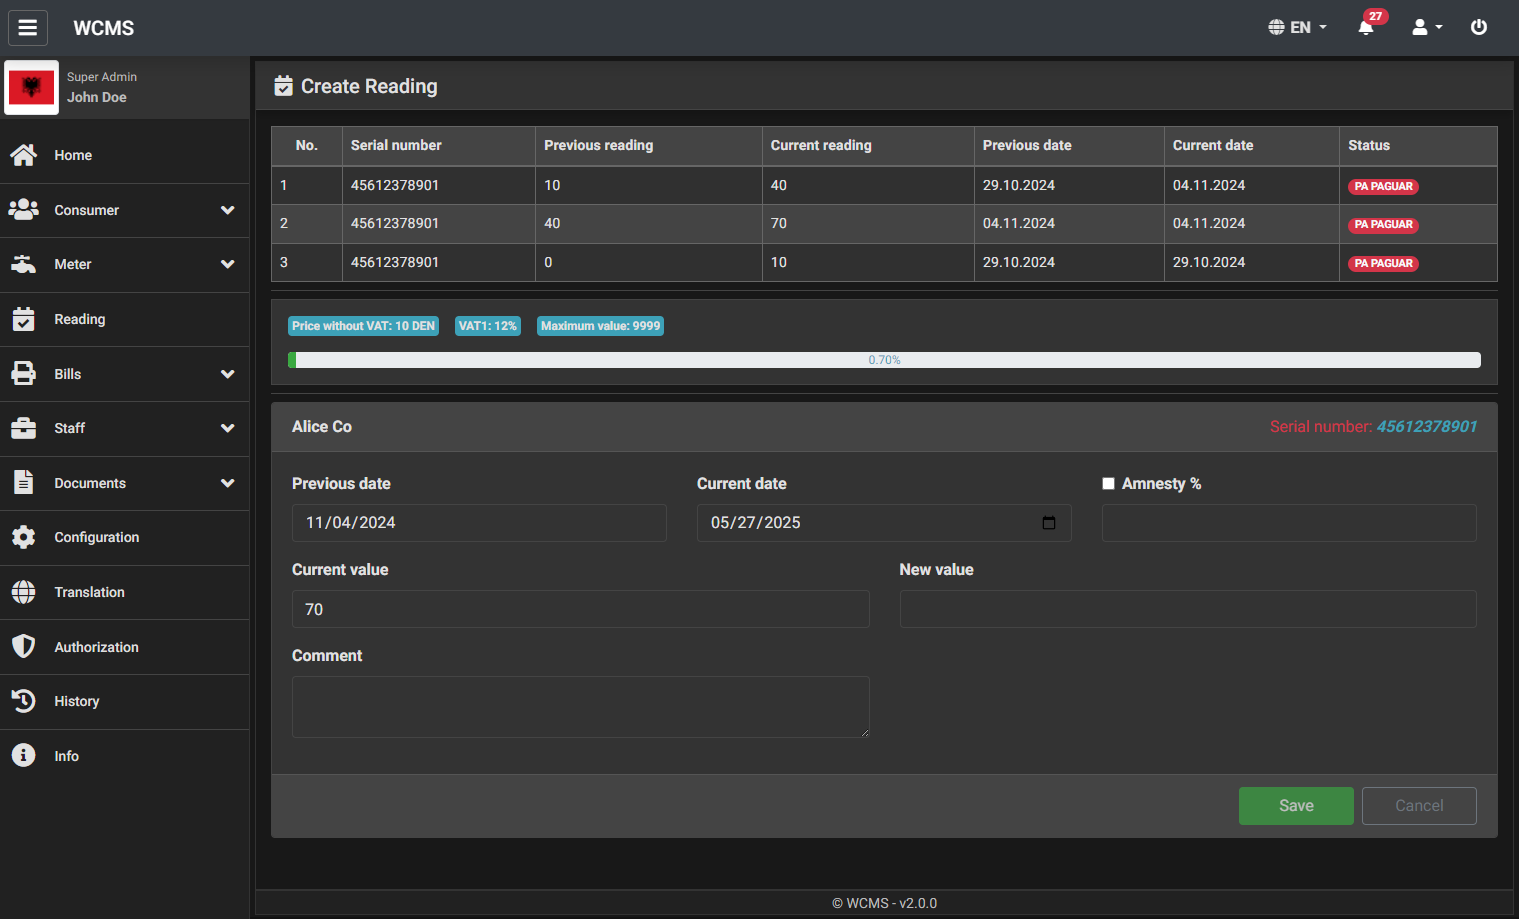This screenshot has height=919, width=1519.
Task: Expand the Documents menu chevron
Action: pyautogui.click(x=228, y=483)
